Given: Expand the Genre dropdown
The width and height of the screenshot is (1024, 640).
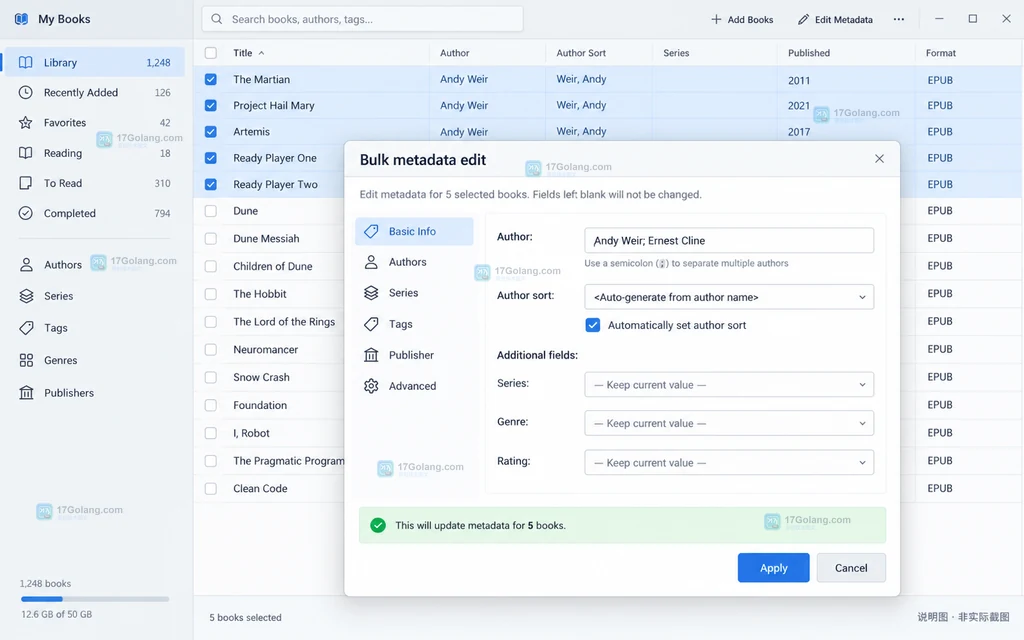Looking at the screenshot, I should 729,423.
